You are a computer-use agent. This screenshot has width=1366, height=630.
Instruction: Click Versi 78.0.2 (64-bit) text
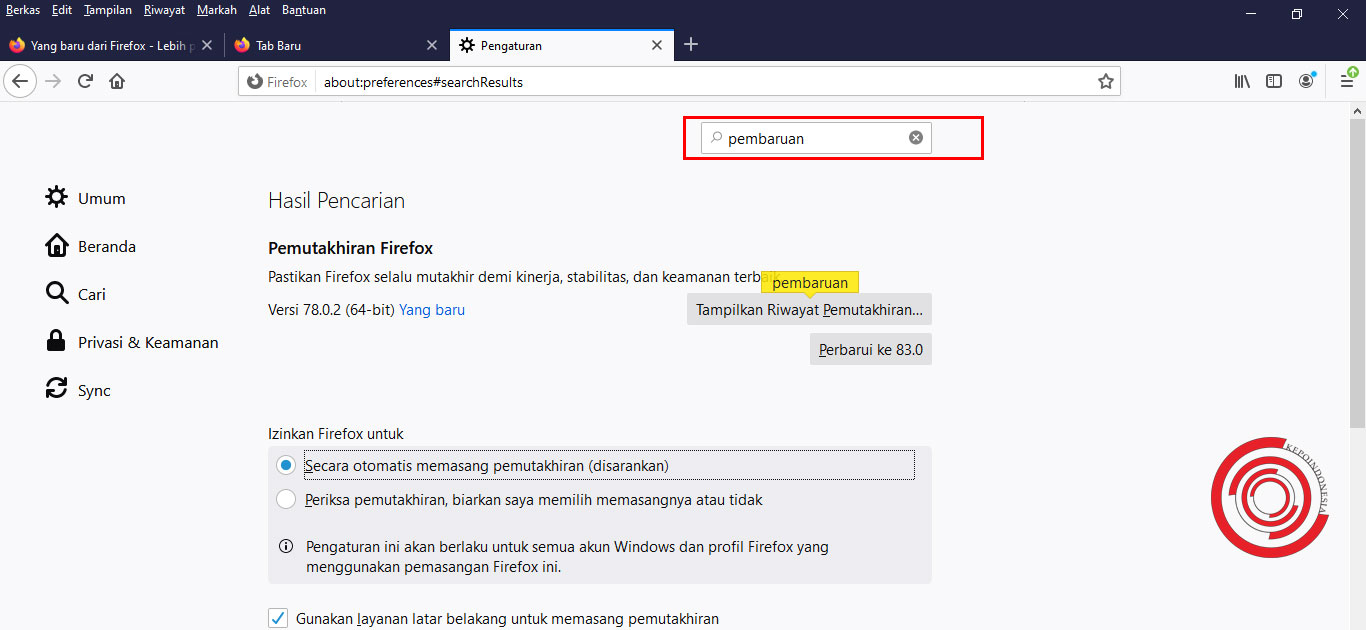pos(331,310)
